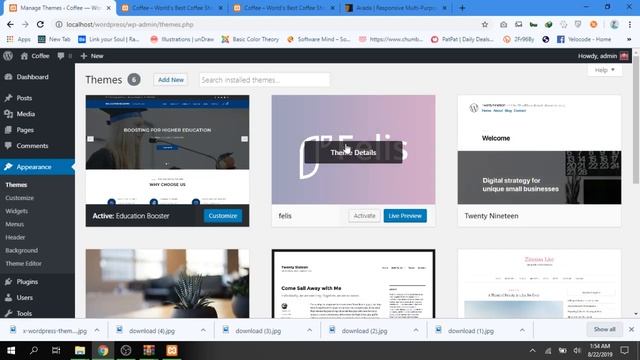Go to Header submenu item
This screenshot has width=640, height=360.
[15, 237]
